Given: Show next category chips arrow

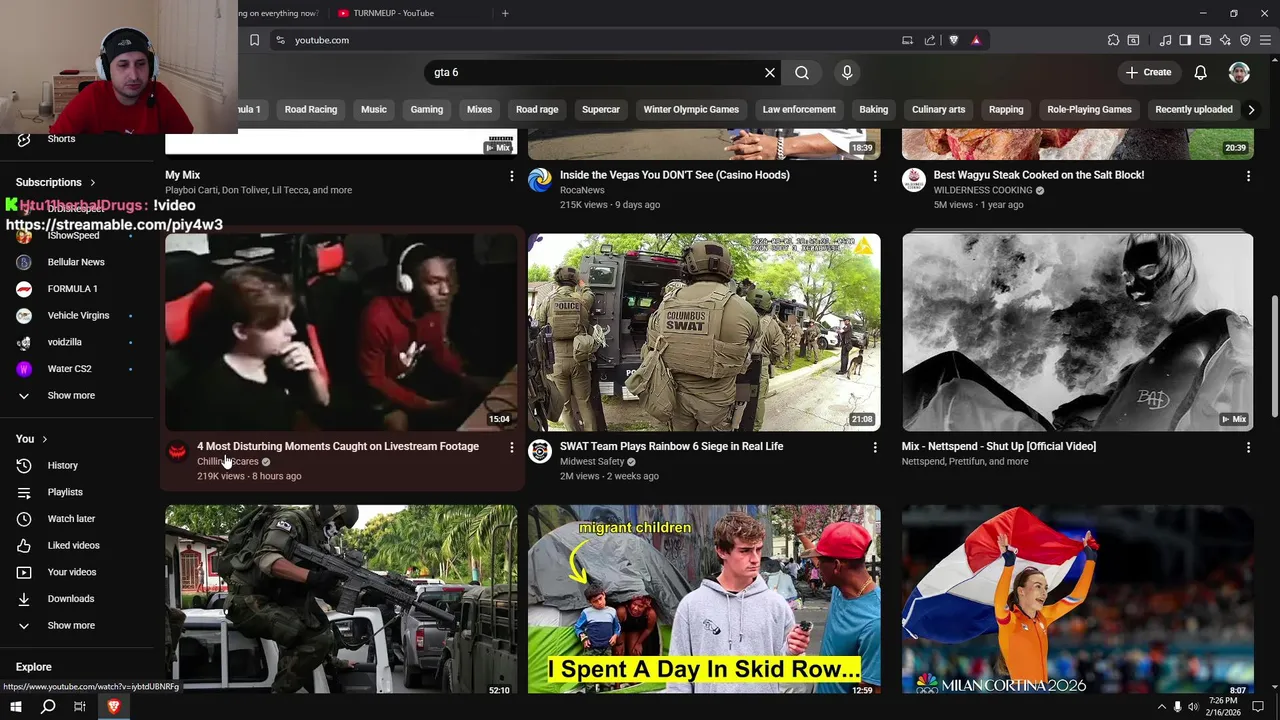Looking at the screenshot, I should 1251,109.
